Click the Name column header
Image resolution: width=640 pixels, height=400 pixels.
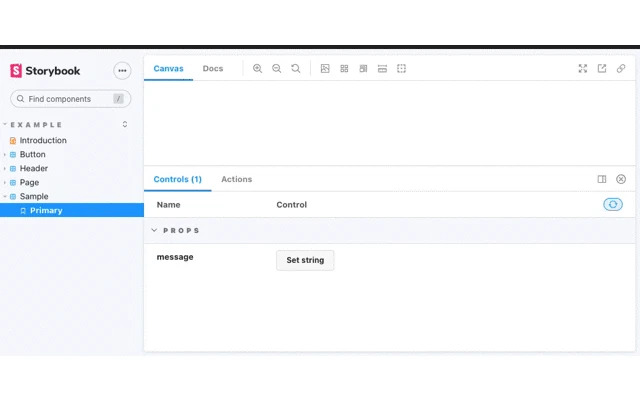click(168, 205)
